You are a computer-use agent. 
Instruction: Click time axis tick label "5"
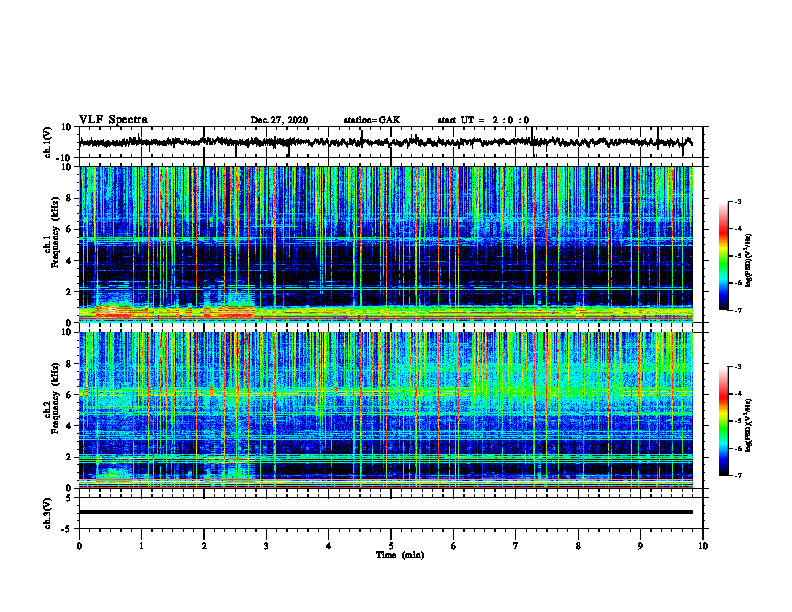coord(391,546)
